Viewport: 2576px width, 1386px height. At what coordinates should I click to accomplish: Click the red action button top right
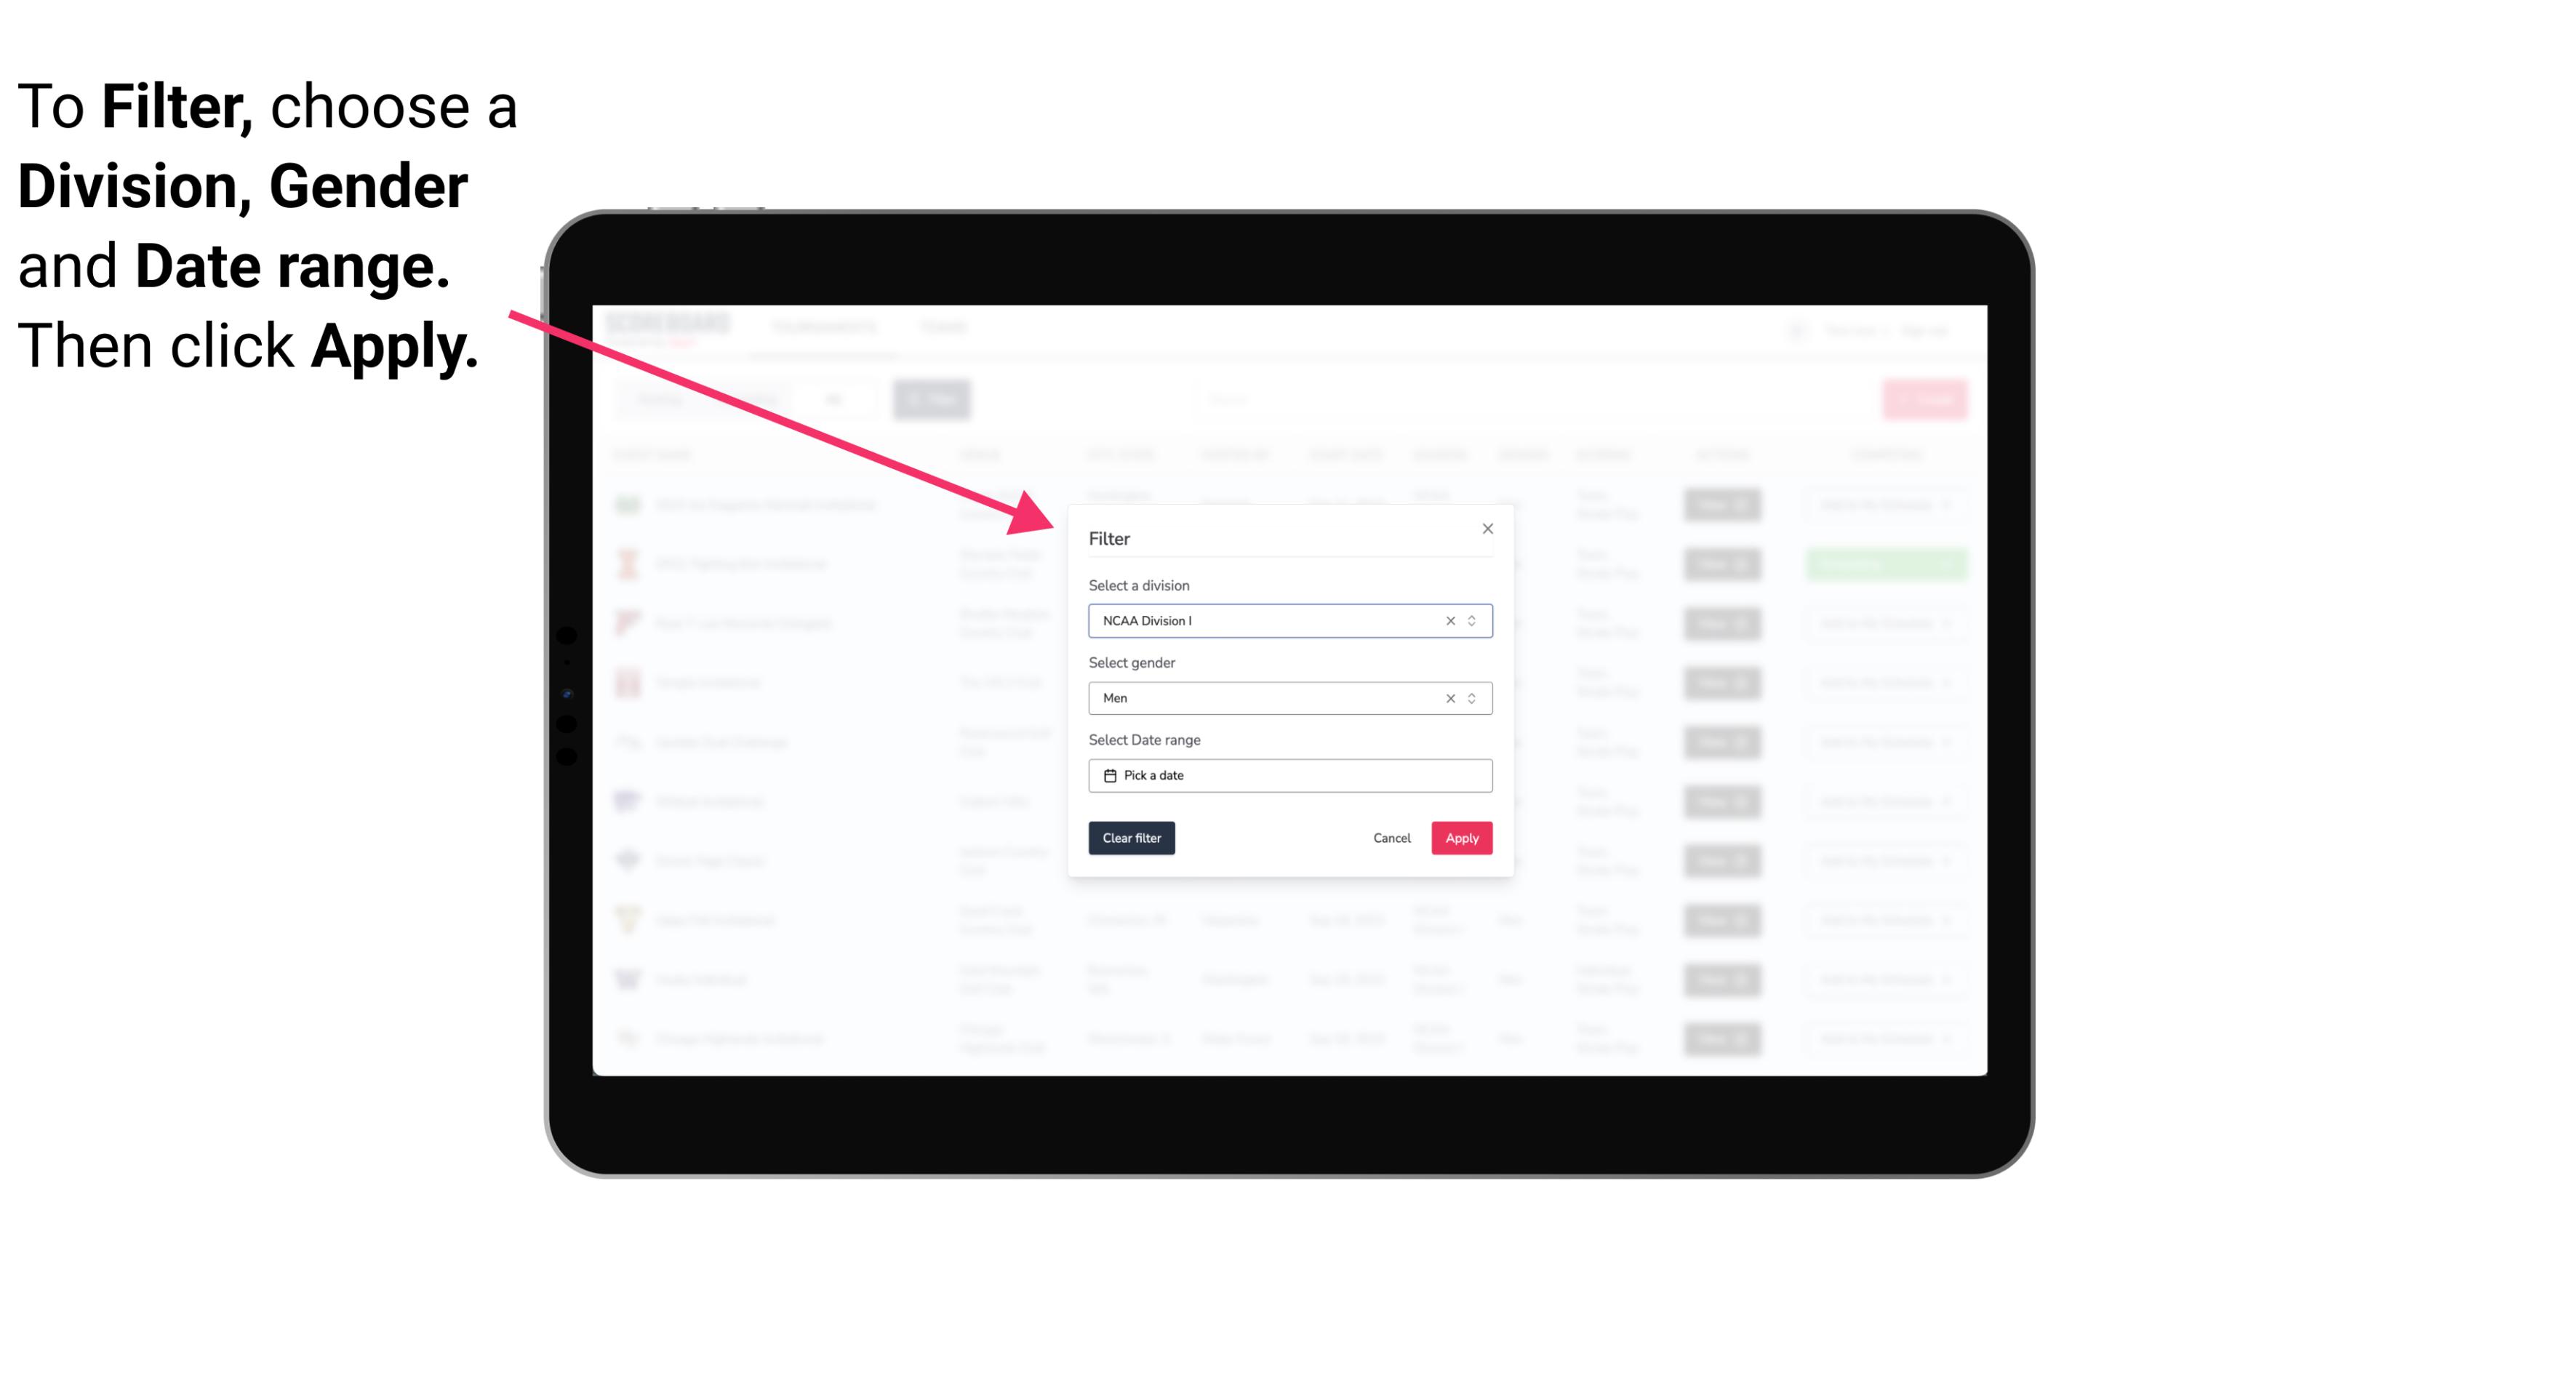pyautogui.click(x=1924, y=398)
